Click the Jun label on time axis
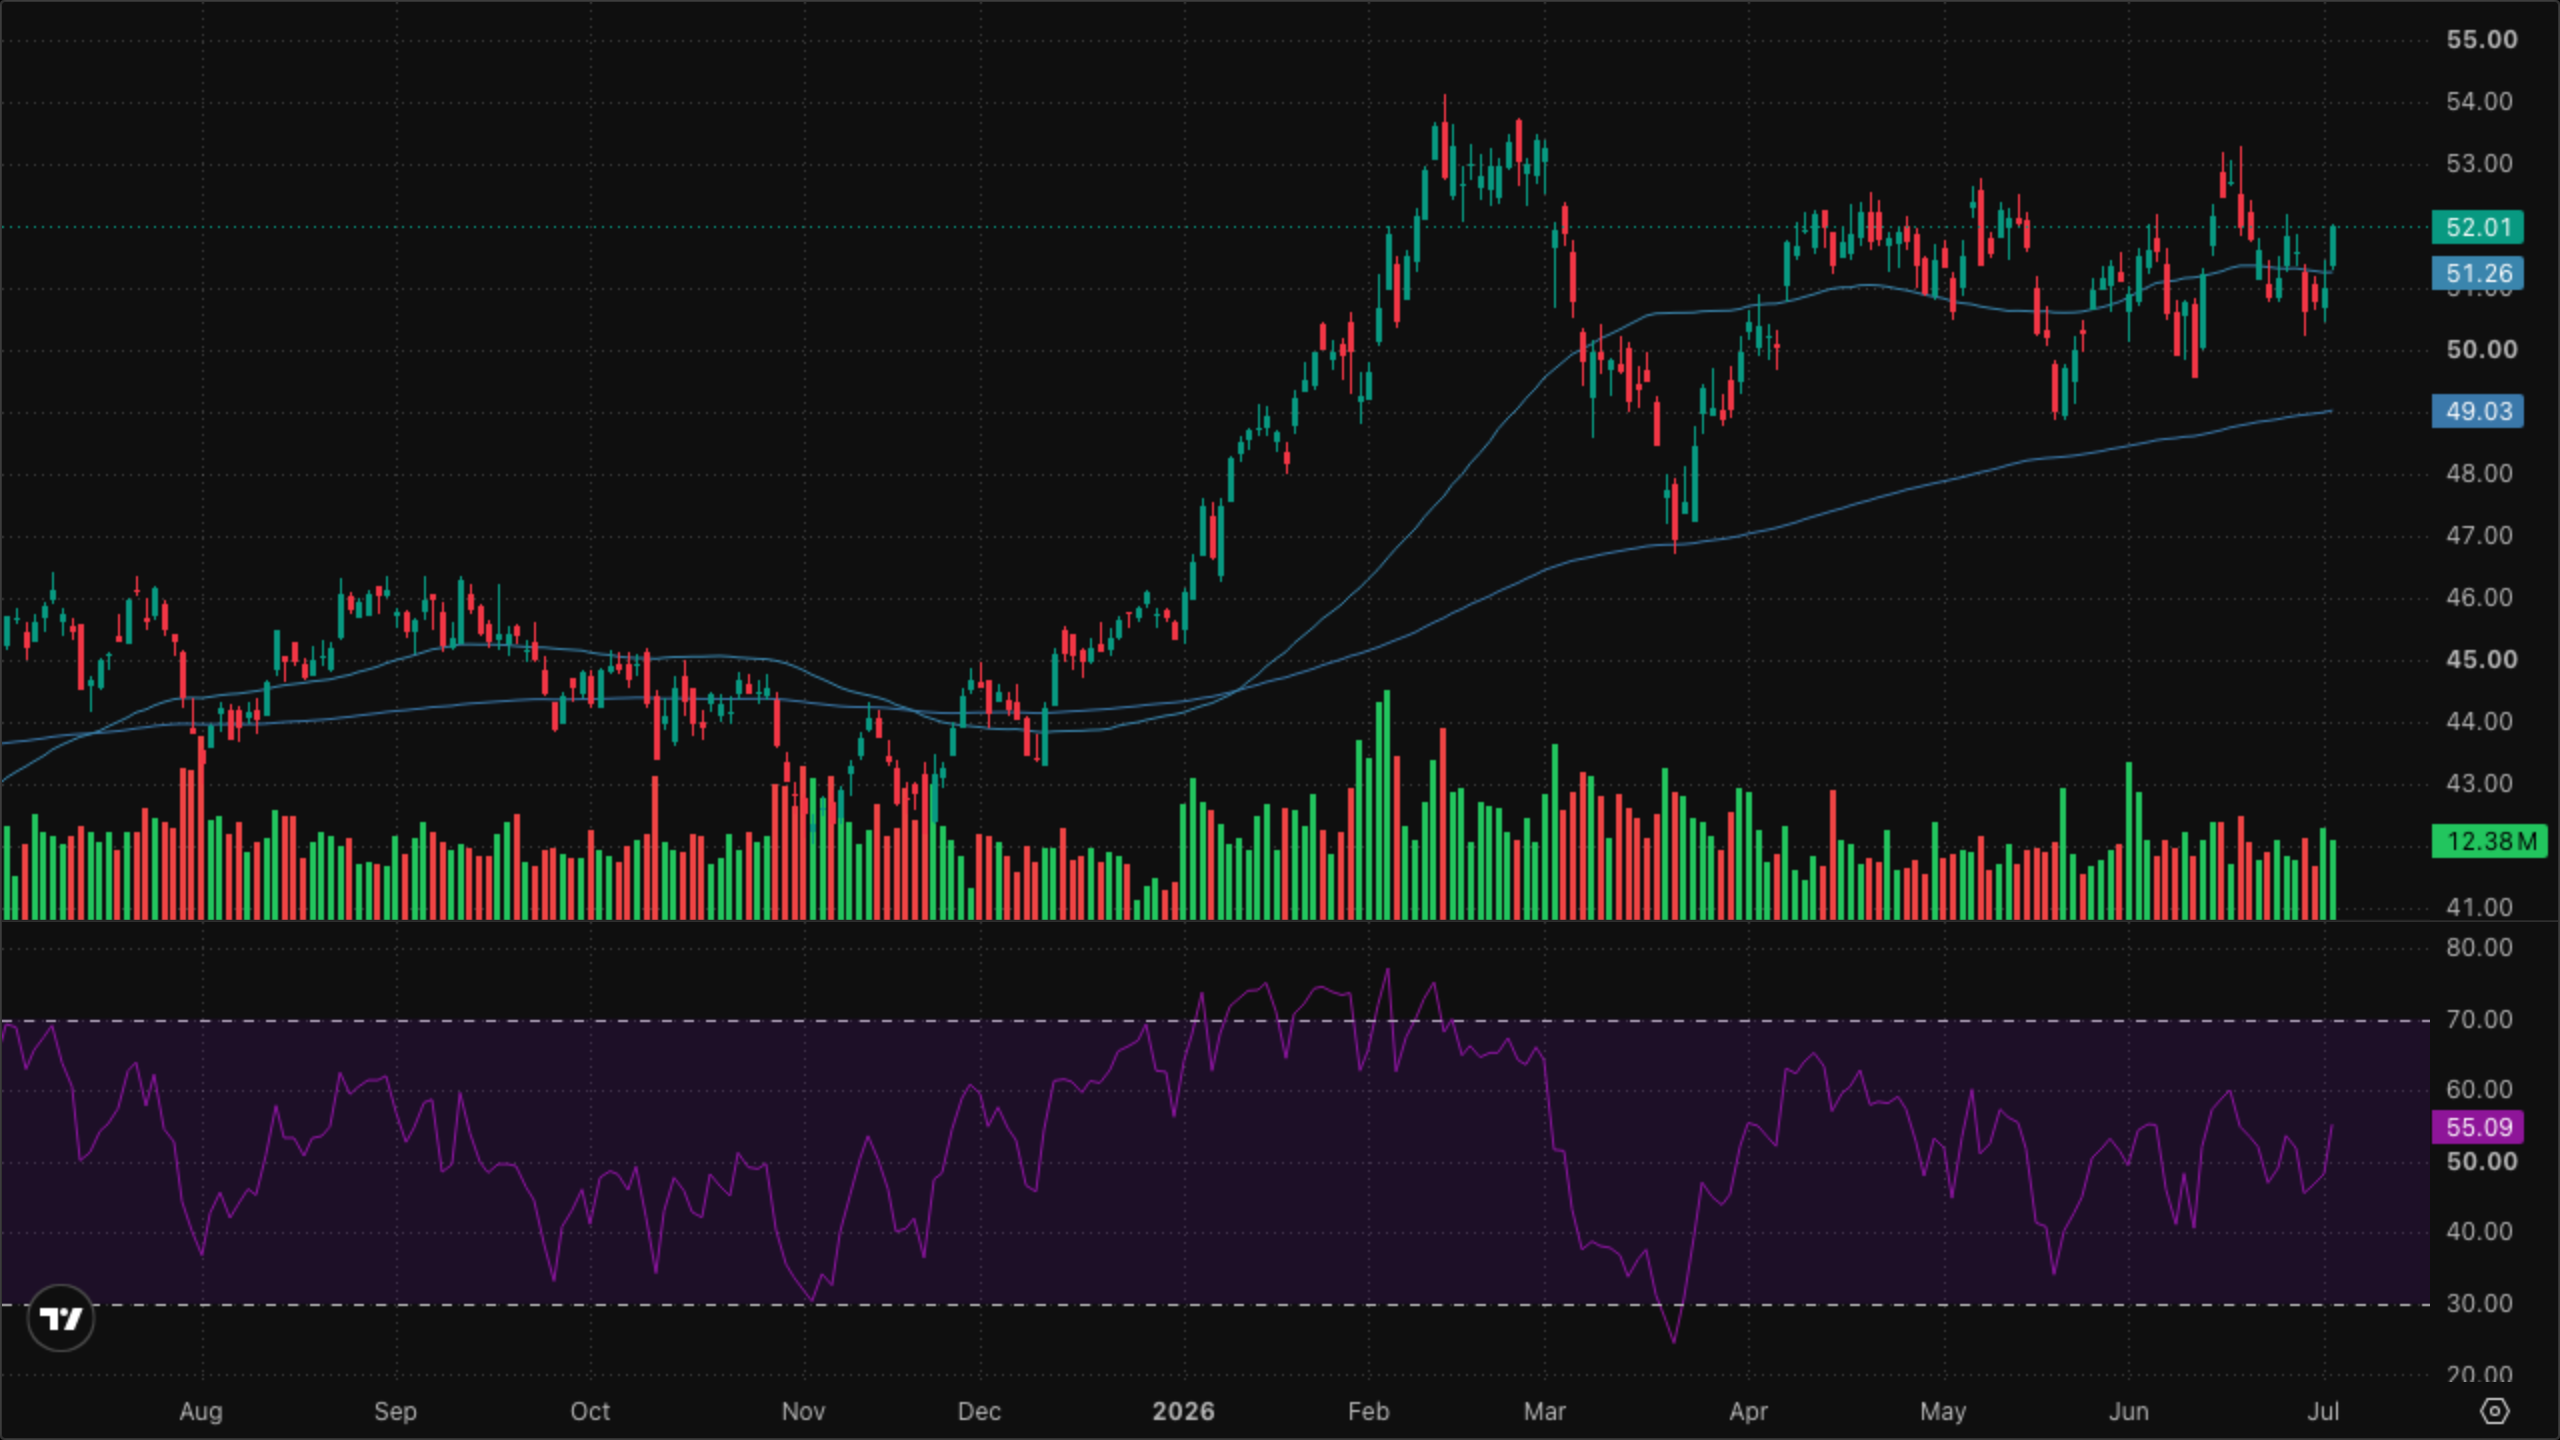The width and height of the screenshot is (2560, 1440). (2128, 1411)
